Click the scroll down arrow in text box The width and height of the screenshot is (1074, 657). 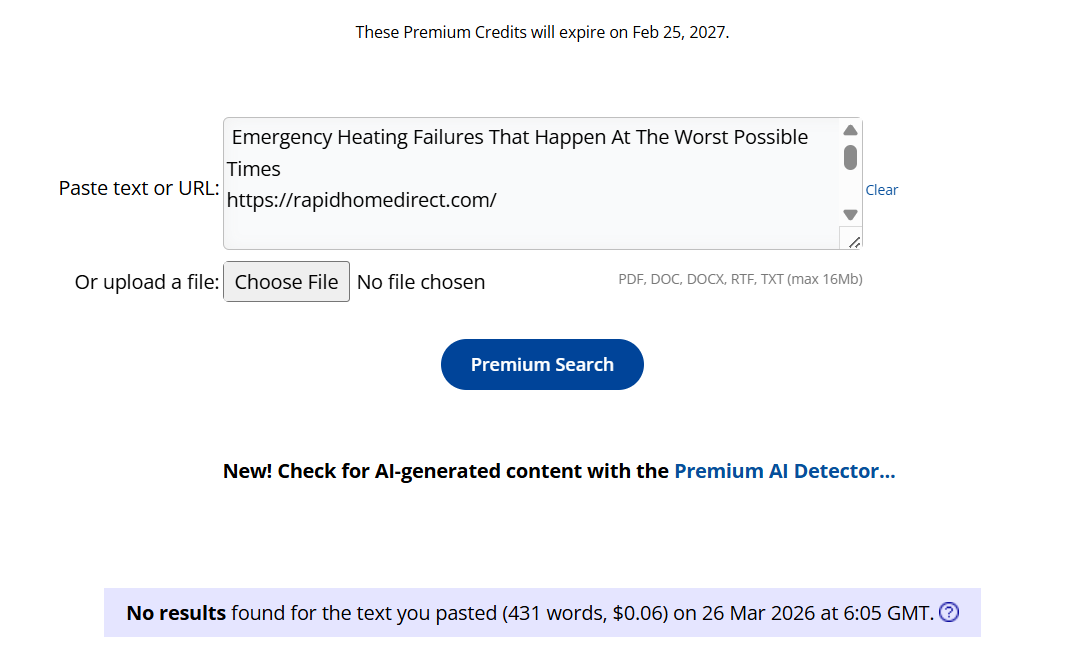[850, 214]
